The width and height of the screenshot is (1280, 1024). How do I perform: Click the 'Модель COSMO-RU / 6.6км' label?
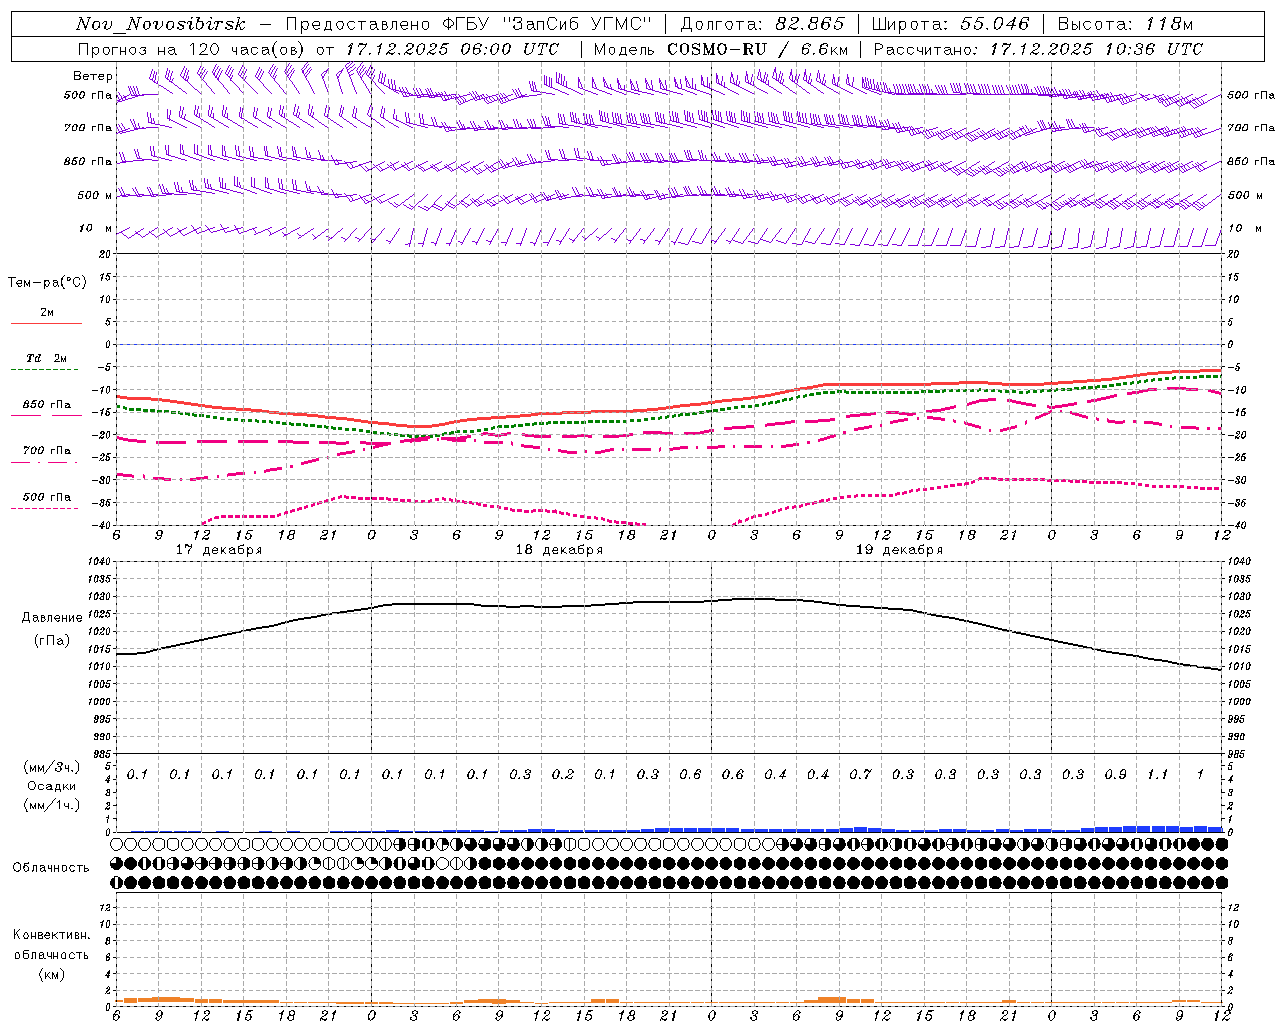coord(720,49)
